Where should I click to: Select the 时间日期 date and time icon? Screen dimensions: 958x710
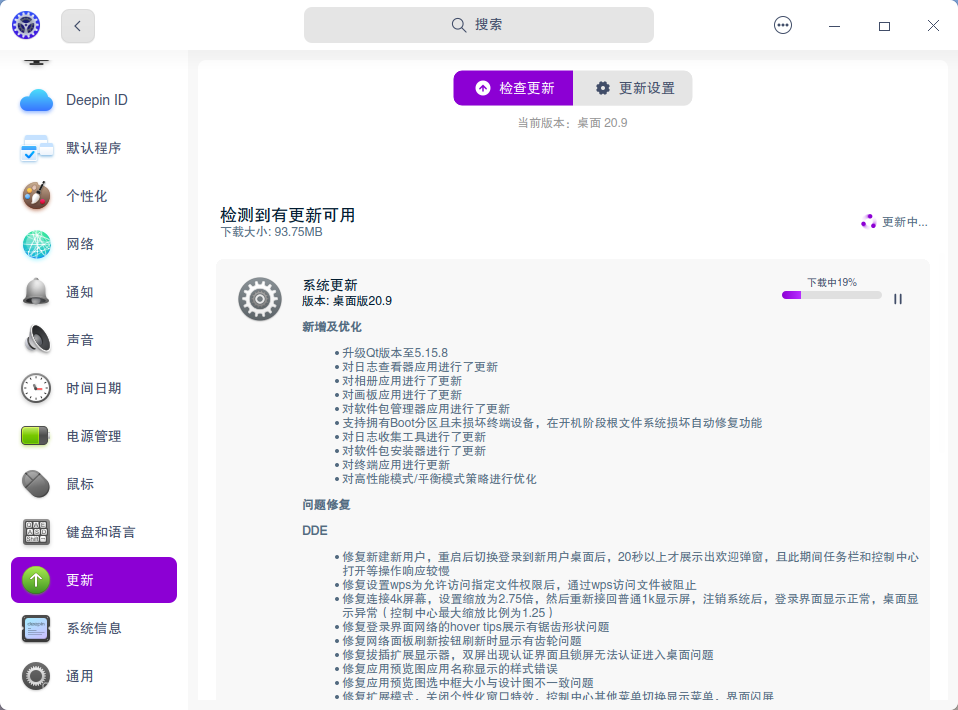95,388
